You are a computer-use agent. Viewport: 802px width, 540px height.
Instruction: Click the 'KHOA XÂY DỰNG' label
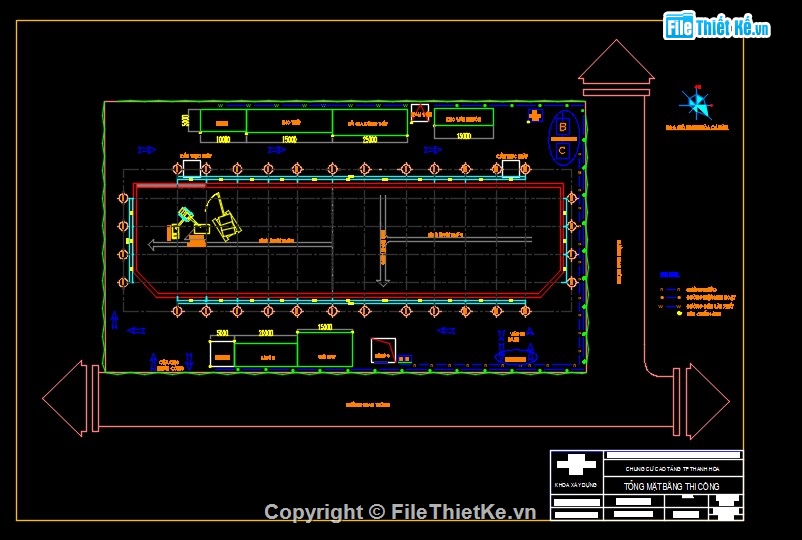(575, 485)
